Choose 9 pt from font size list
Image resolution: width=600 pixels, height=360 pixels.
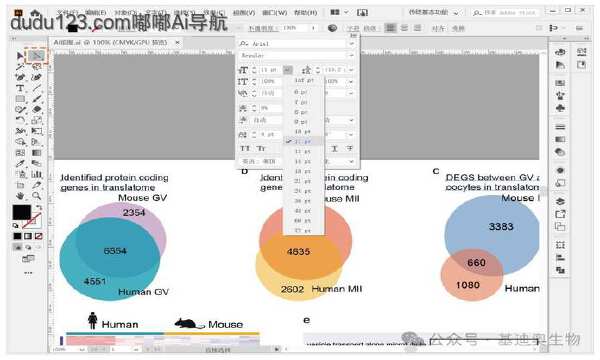301,122
